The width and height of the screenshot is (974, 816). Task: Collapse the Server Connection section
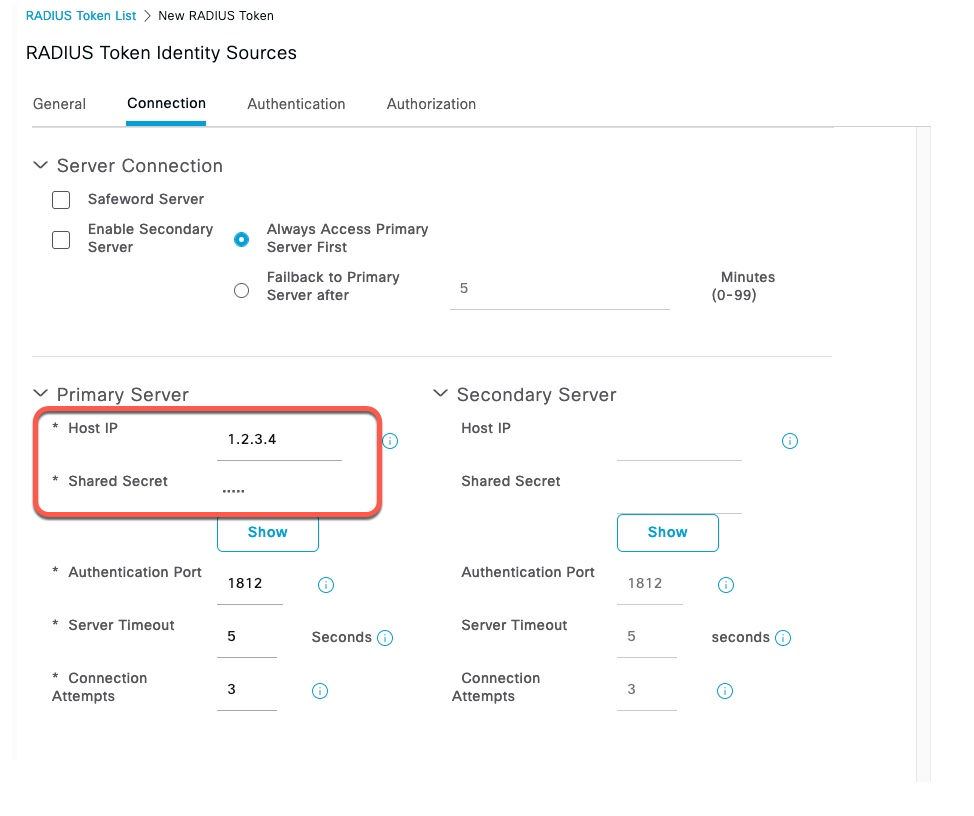[x=40, y=165]
